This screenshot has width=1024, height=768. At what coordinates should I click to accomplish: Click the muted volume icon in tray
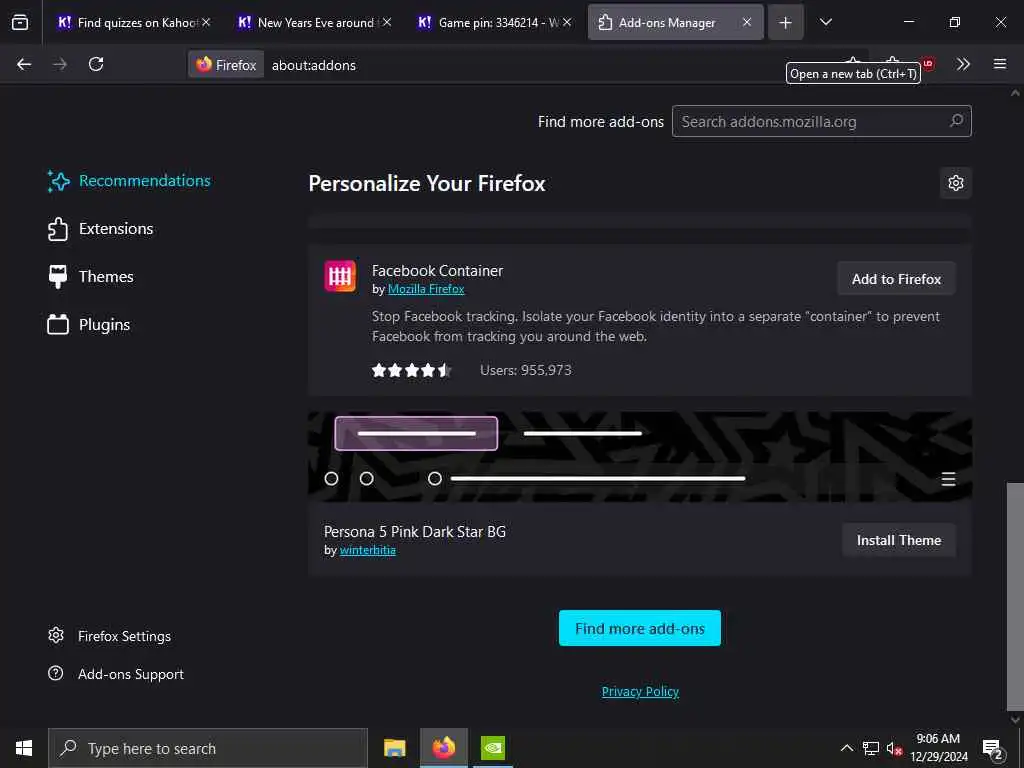click(x=894, y=748)
